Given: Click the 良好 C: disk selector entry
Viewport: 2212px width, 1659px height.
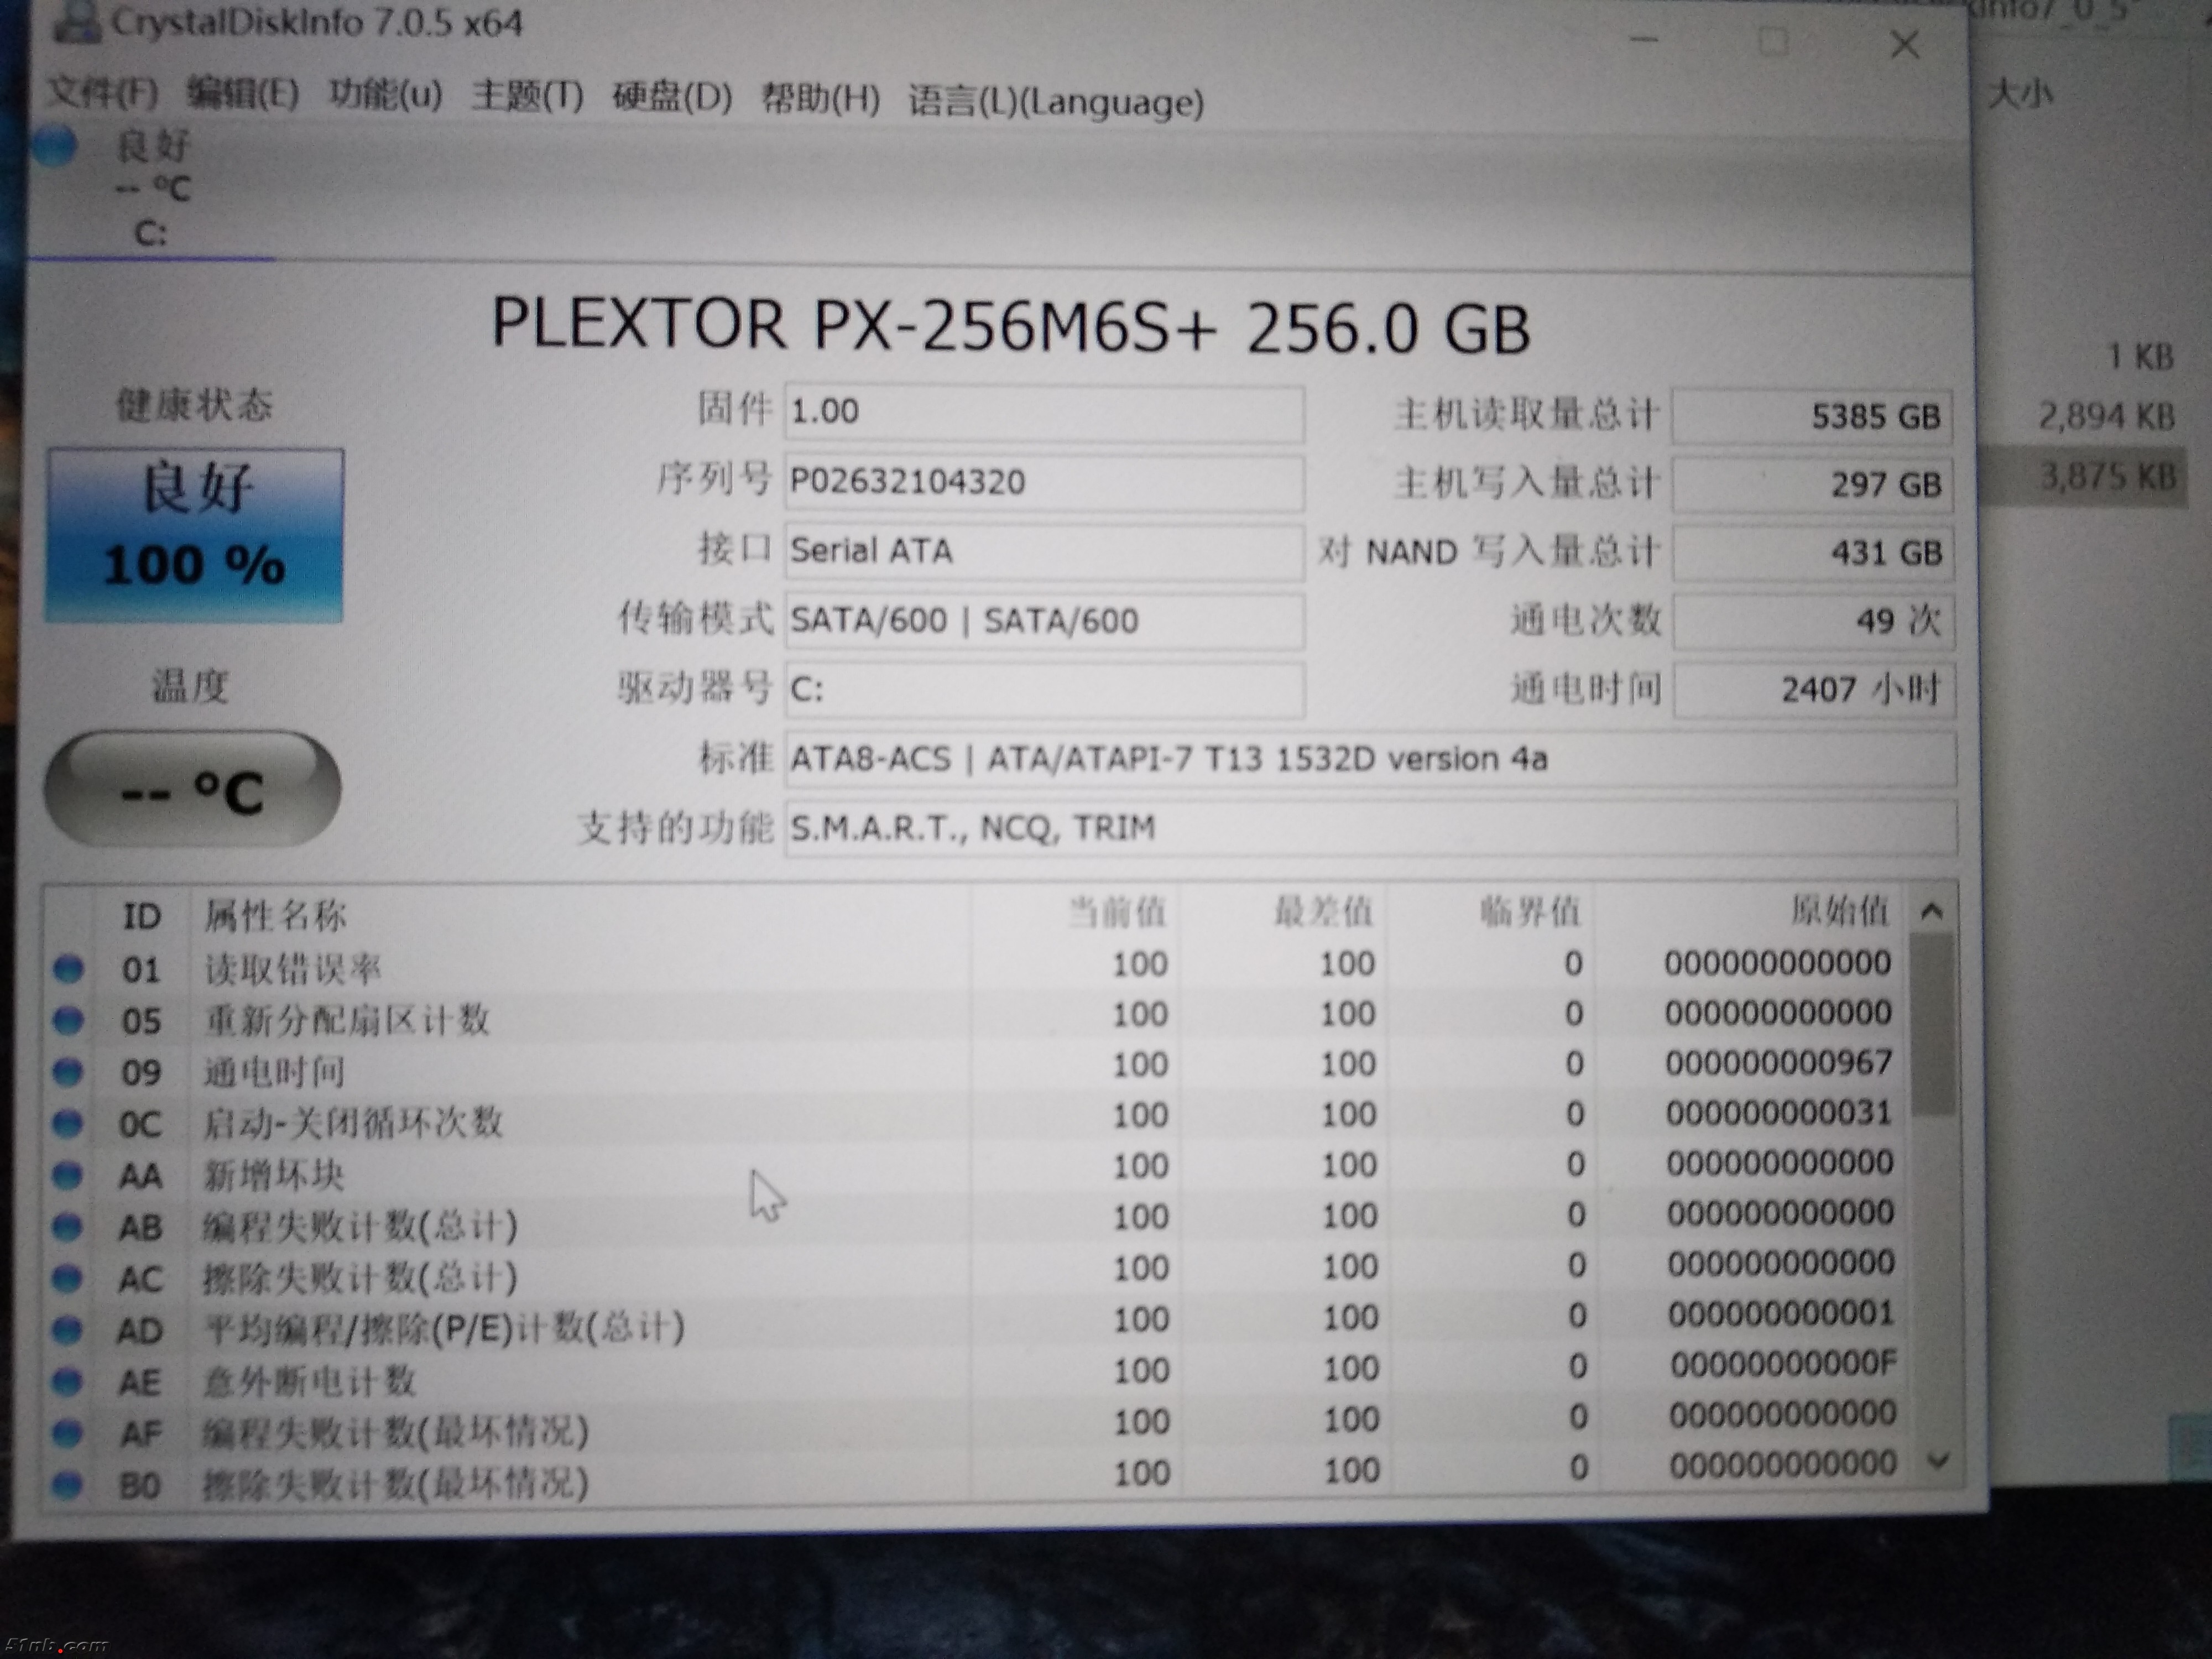Looking at the screenshot, I should coord(152,188).
